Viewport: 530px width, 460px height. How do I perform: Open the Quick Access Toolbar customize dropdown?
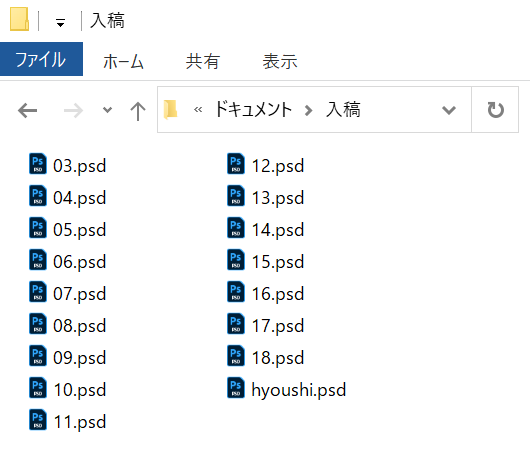pos(61,23)
